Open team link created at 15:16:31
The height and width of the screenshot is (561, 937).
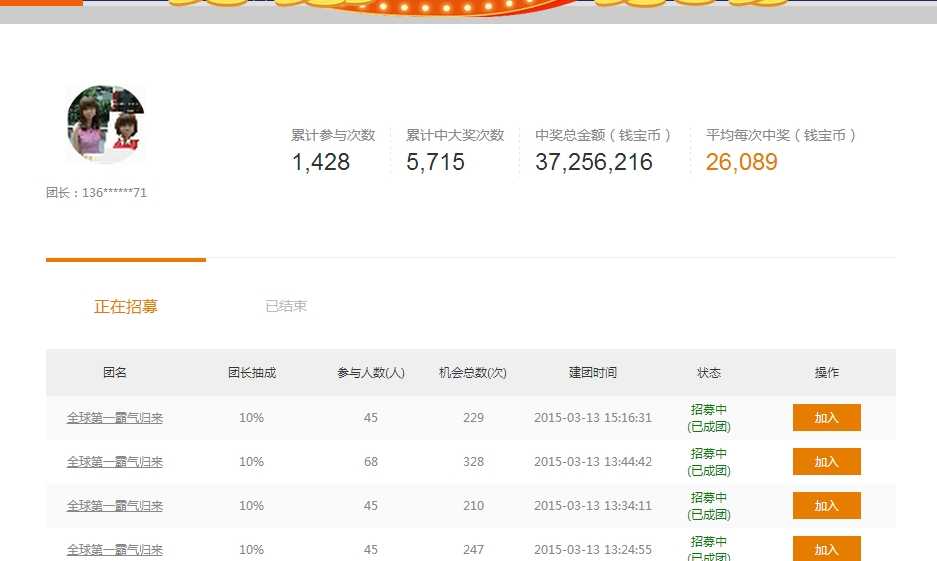(115, 418)
